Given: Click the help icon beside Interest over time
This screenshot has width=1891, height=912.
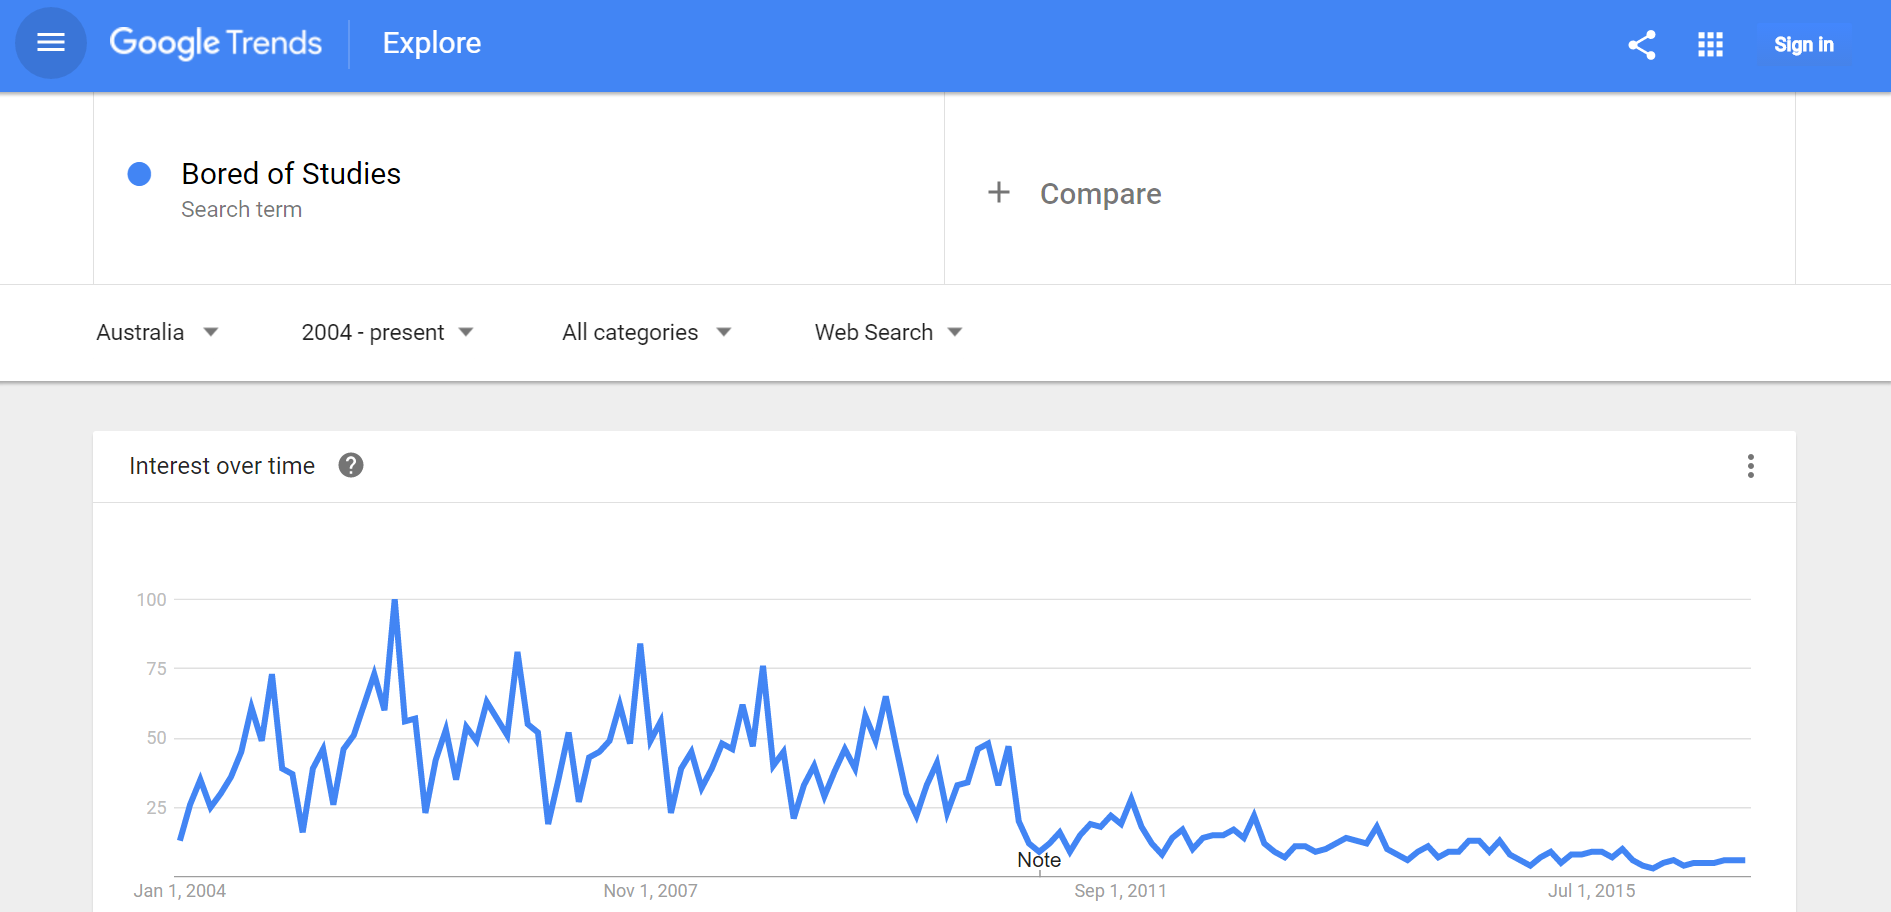Looking at the screenshot, I should [x=351, y=465].
